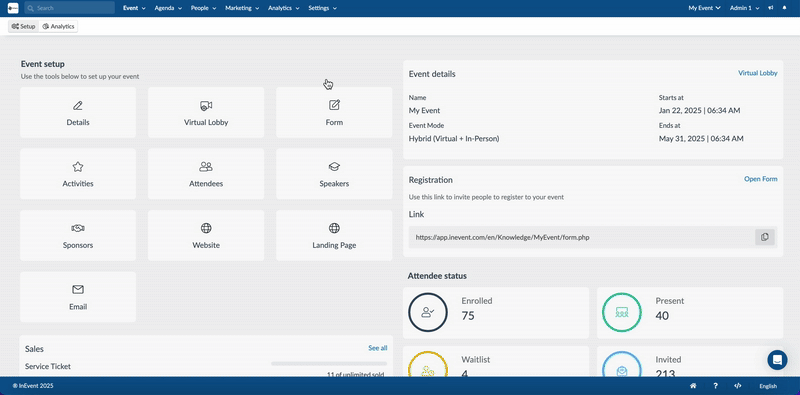The width and height of the screenshot is (800, 395).
Task: Click the 'May 31, 2025 | 06:34 AM' end date
Action: [701, 138]
